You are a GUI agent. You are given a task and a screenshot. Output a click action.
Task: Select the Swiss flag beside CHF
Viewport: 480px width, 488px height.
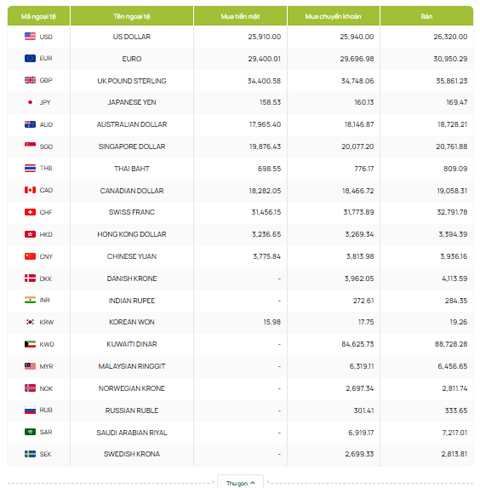pos(30,212)
